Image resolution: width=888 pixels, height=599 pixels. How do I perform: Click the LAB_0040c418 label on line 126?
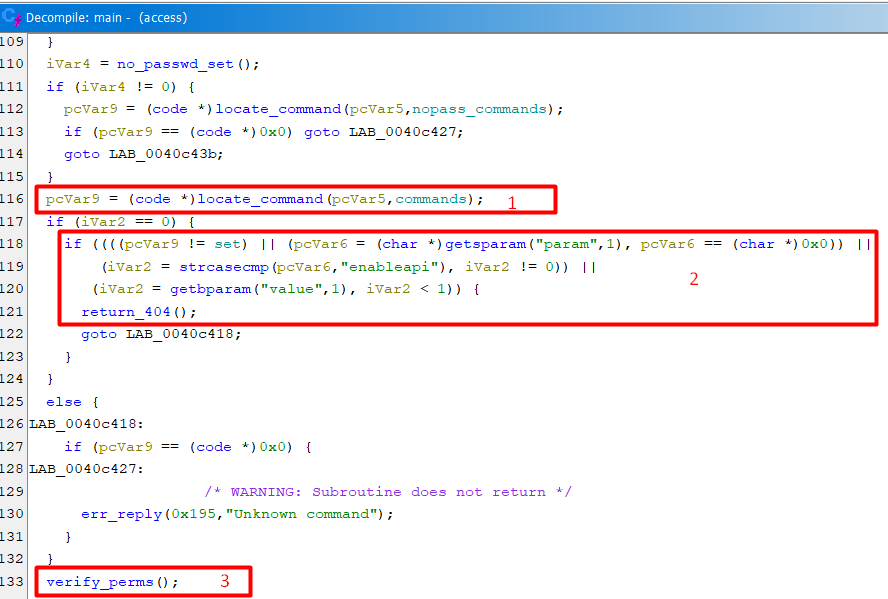tap(83, 424)
